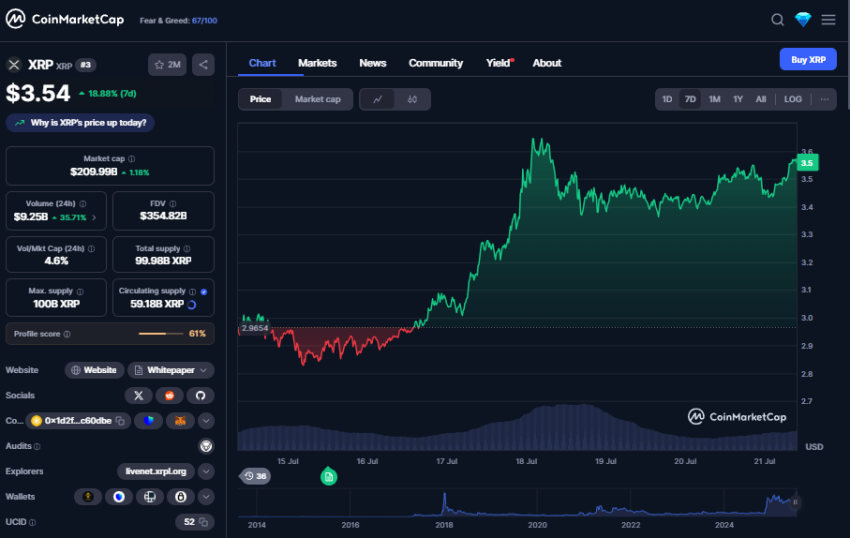Image resolution: width=850 pixels, height=538 pixels.
Task: Click the Ledger-style wallet icon
Action: tap(150, 497)
